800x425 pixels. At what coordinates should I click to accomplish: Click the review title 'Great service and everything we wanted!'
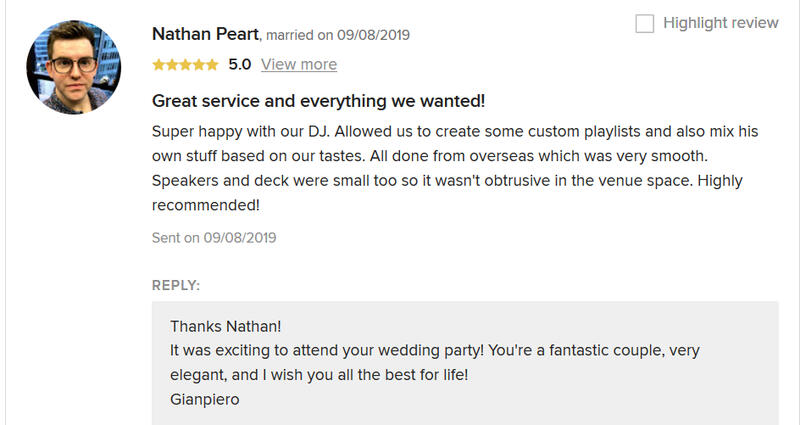pyautogui.click(x=319, y=101)
